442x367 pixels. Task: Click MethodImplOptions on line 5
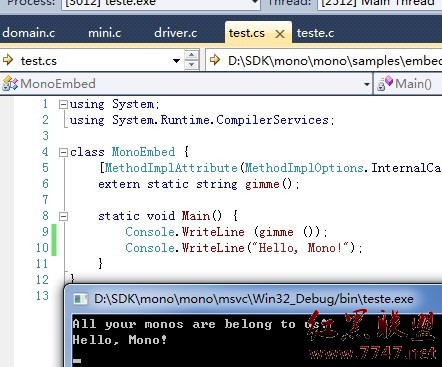(x=304, y=168)
